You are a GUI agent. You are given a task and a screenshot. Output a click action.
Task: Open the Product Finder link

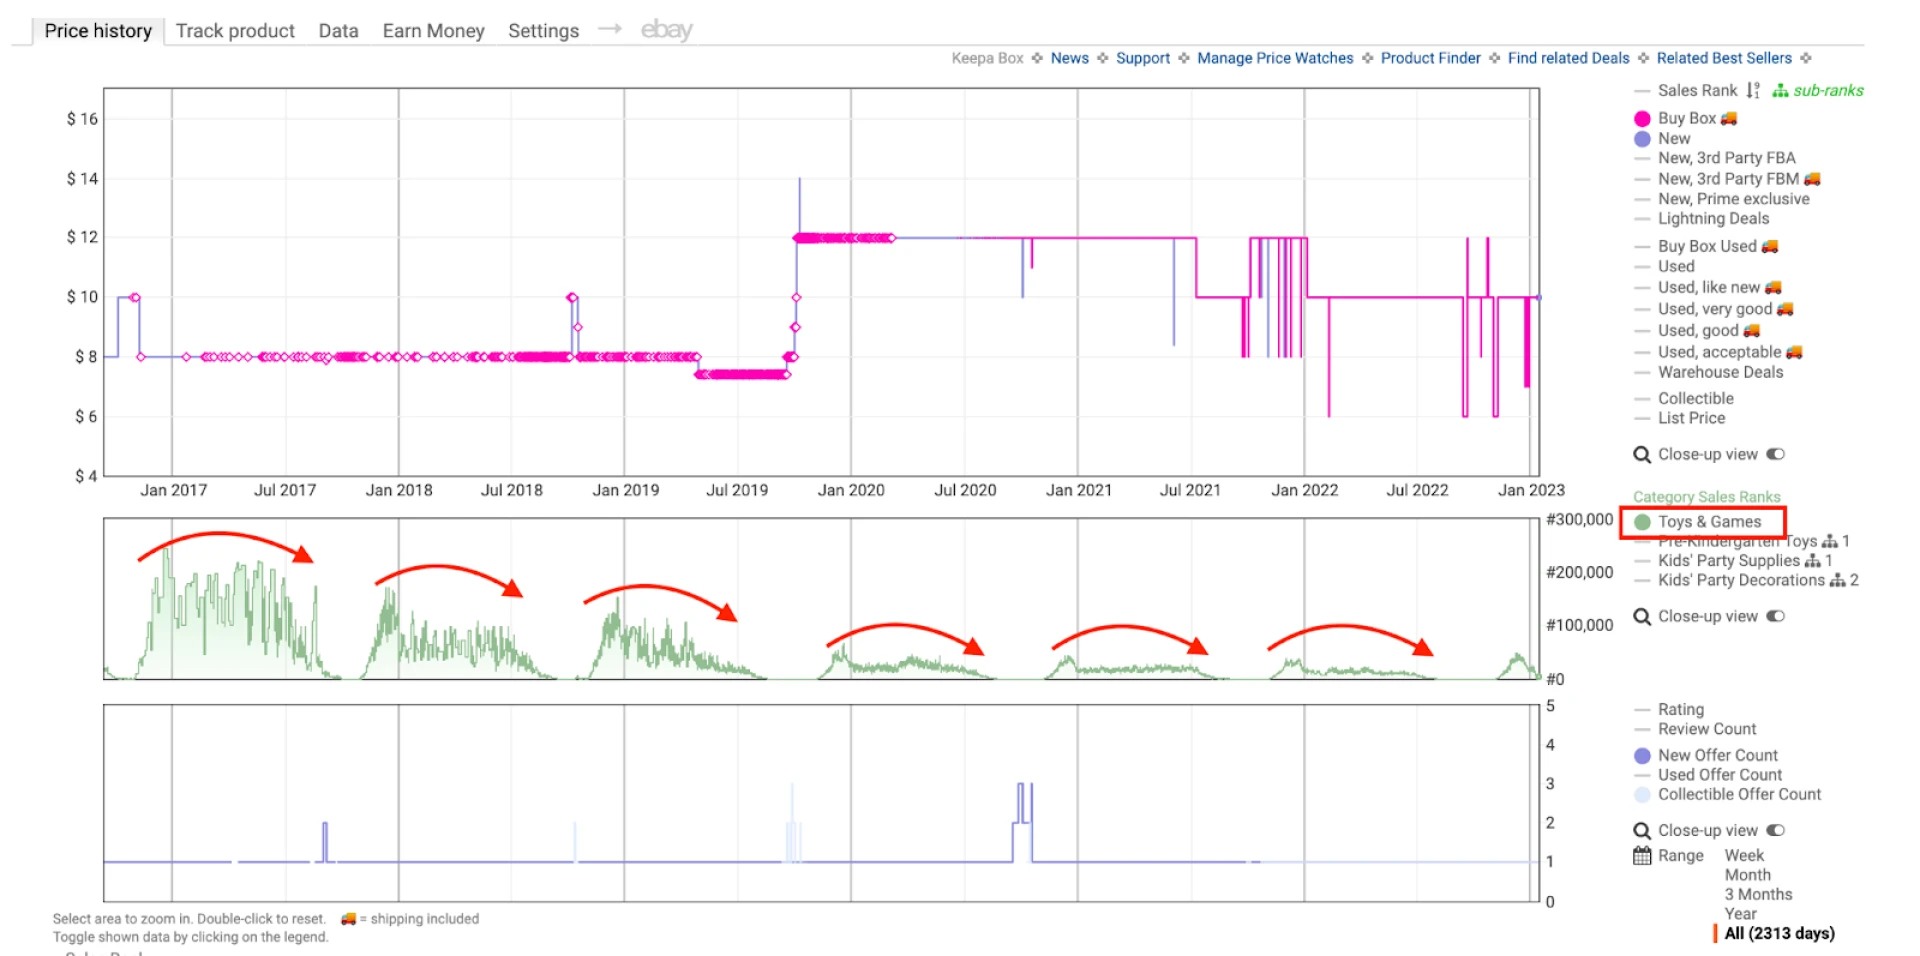coord(1430,58)
